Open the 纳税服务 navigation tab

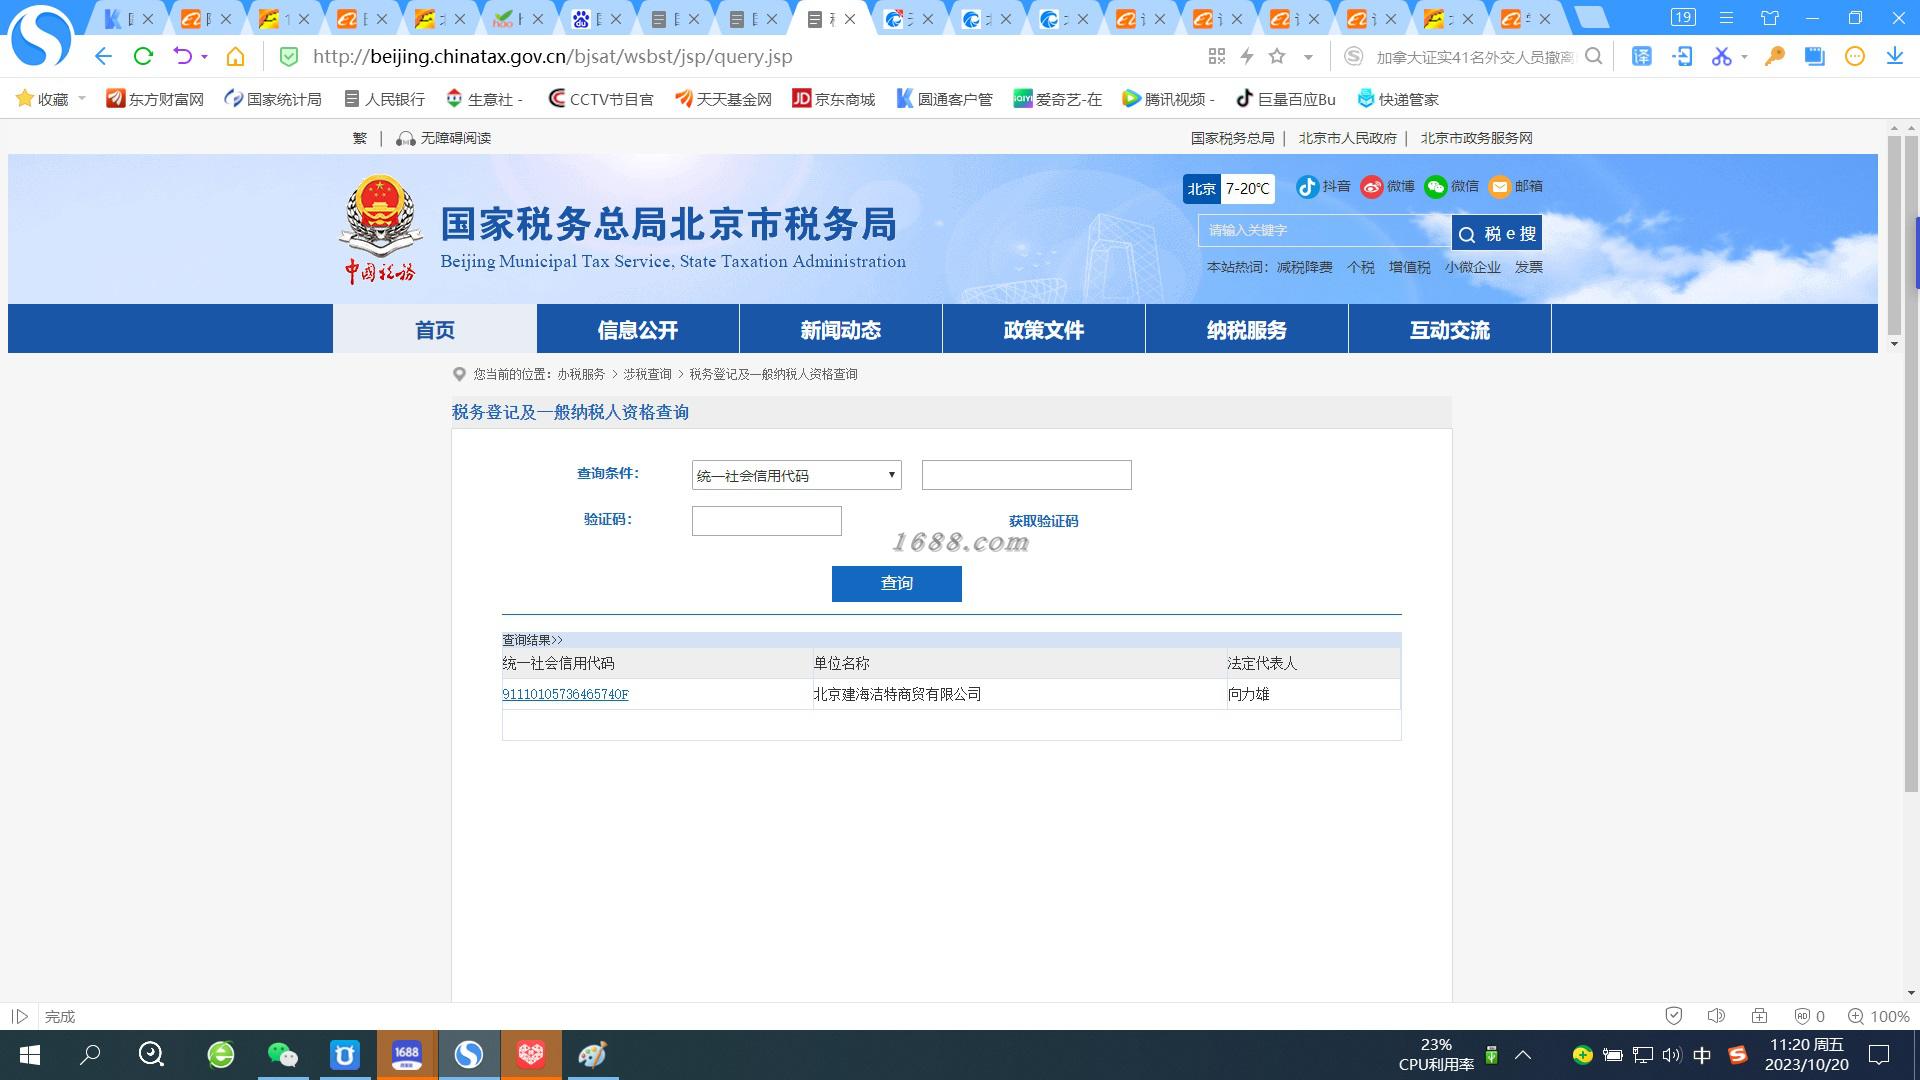(x=1247, y=329)
